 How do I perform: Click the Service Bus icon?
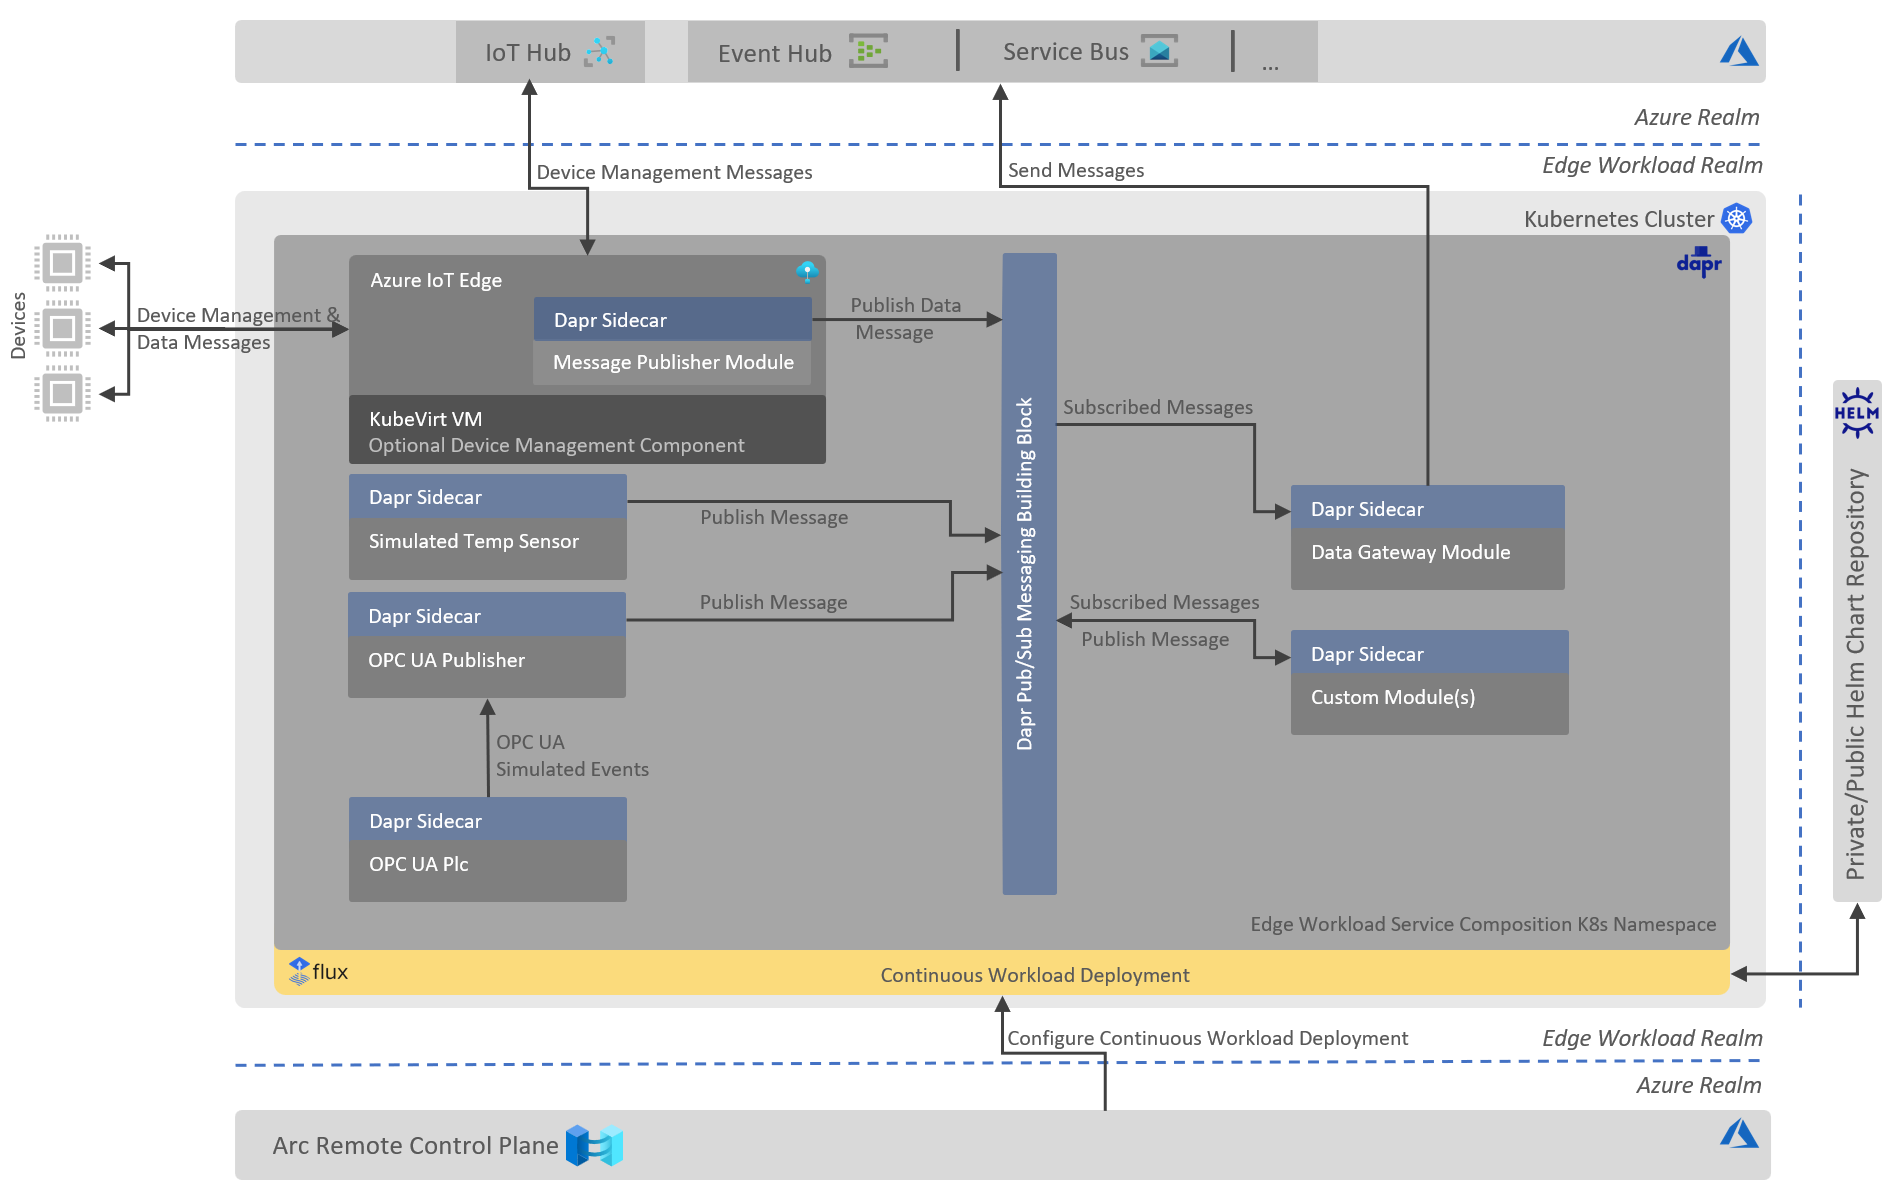(1160, 51)
